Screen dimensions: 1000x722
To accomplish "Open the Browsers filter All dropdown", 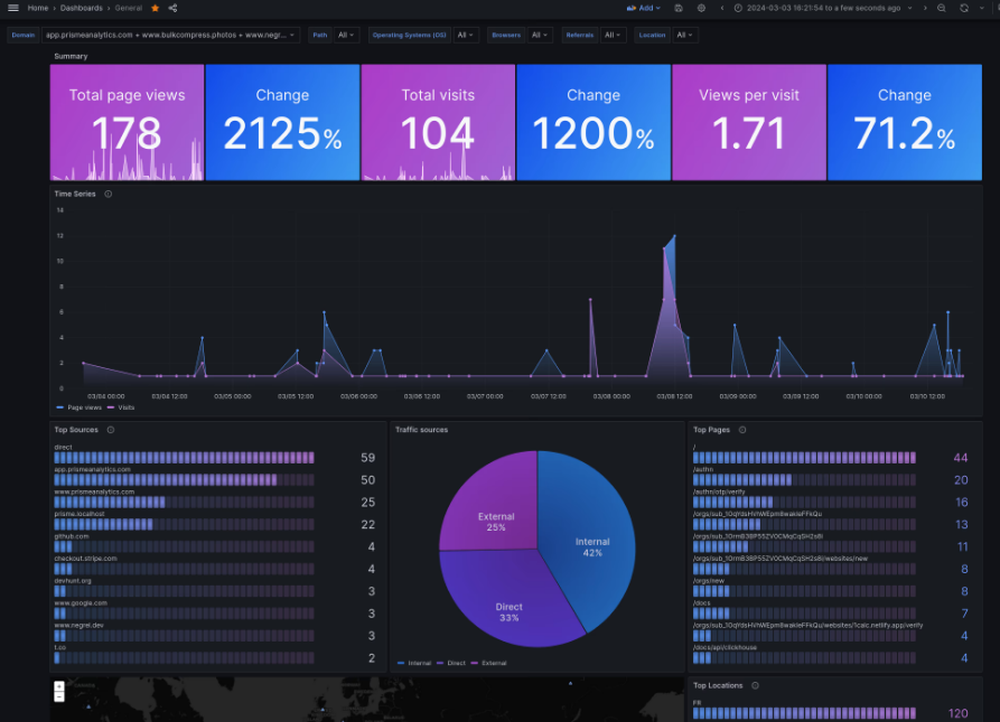I will (540, 35).
